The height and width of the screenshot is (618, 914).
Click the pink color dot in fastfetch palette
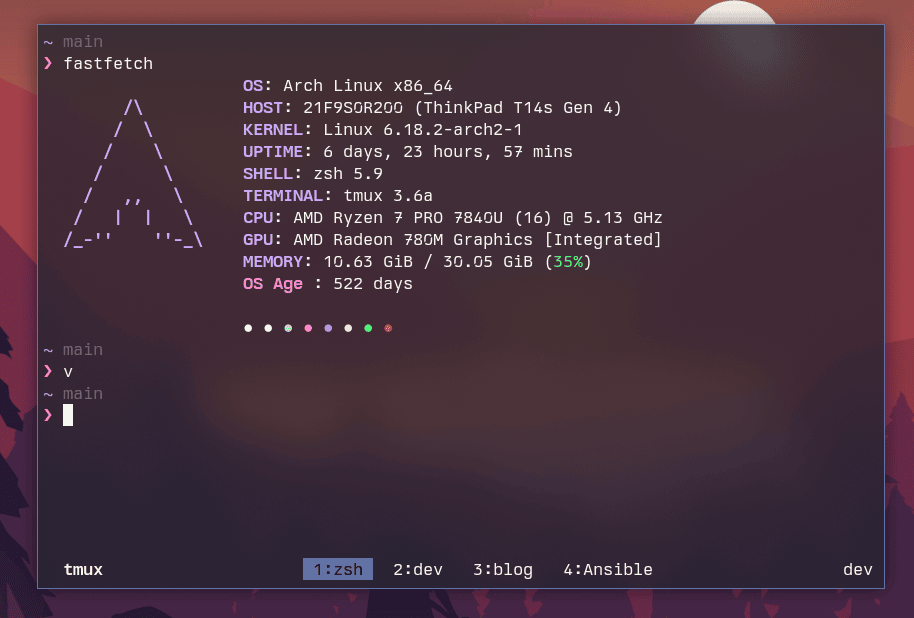click(308, 327)
